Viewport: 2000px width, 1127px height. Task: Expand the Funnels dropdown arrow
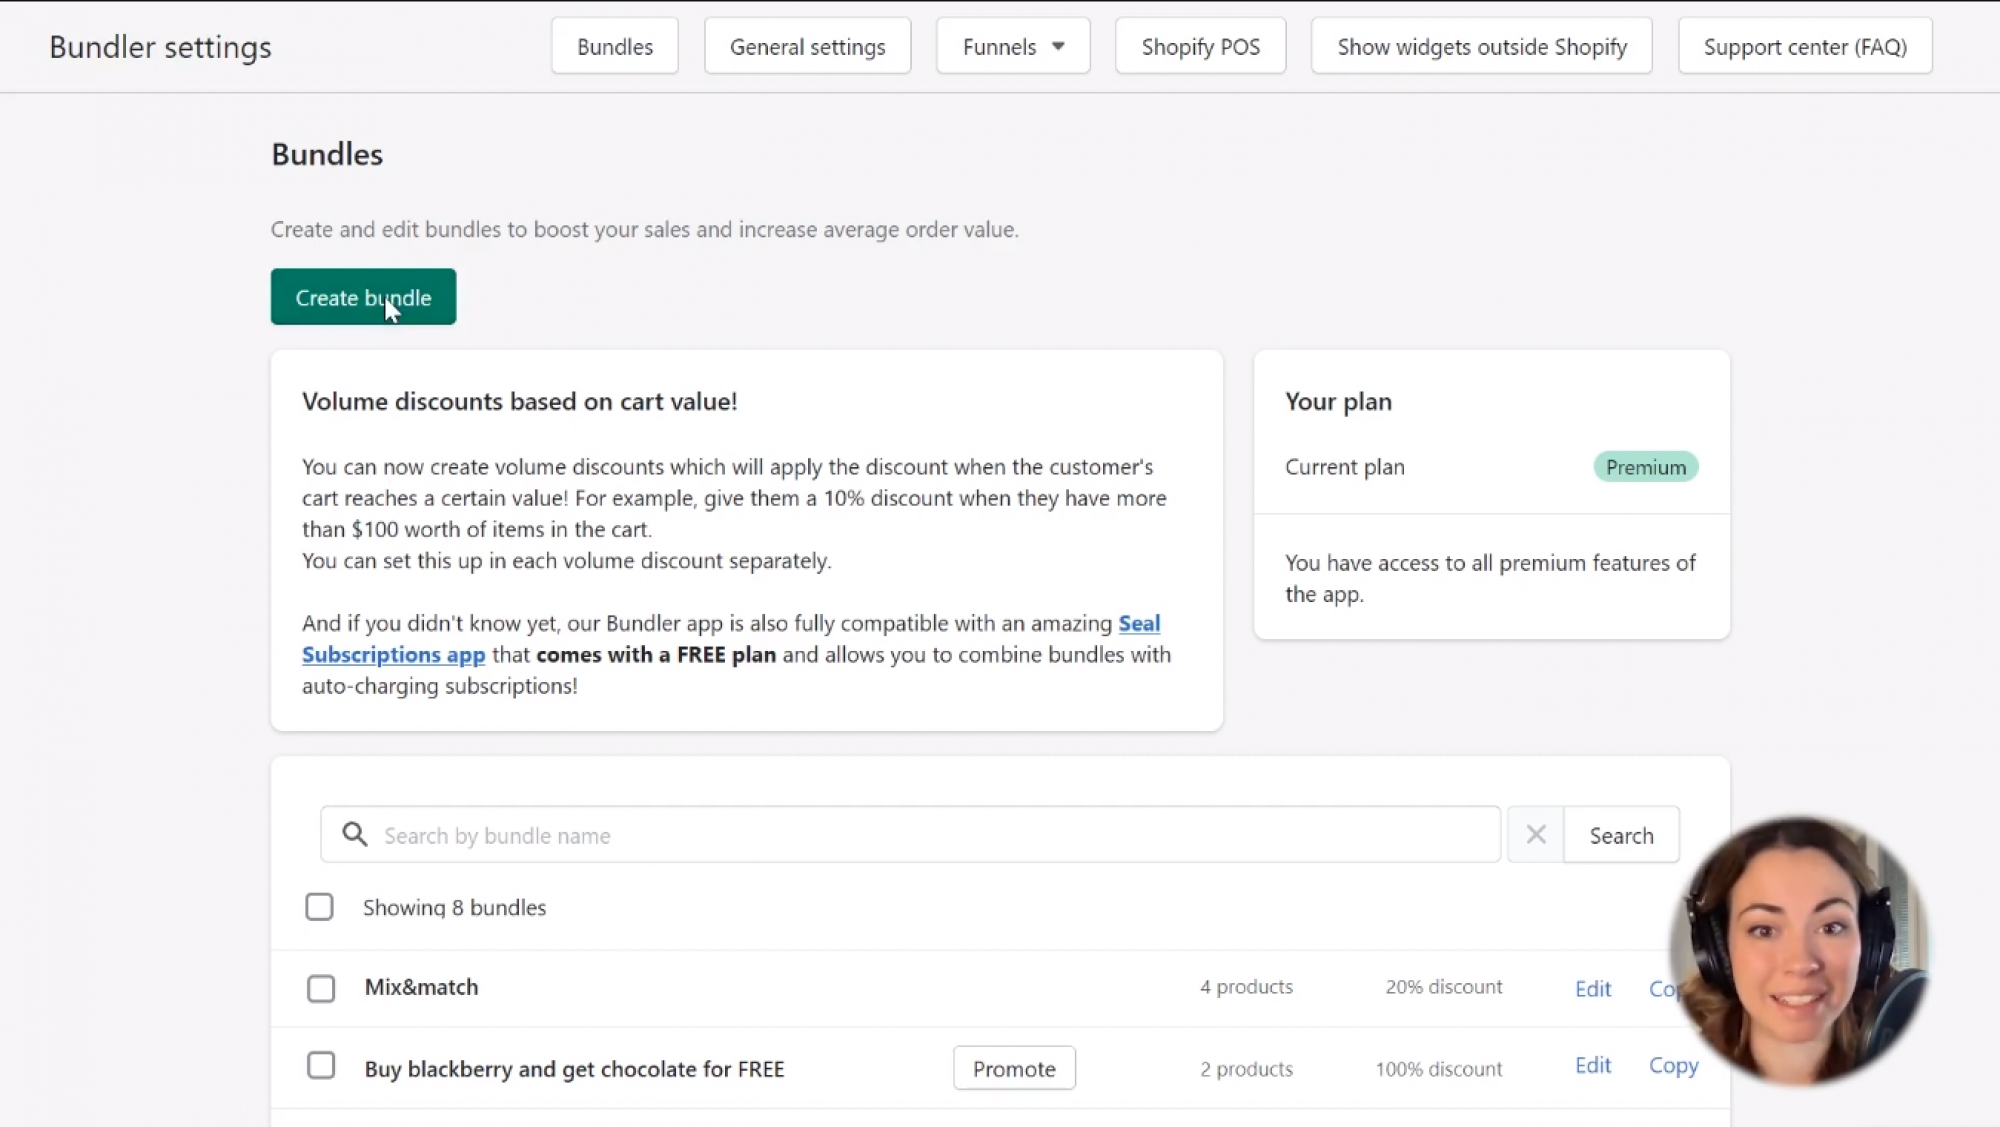[x=1058, y=46]
